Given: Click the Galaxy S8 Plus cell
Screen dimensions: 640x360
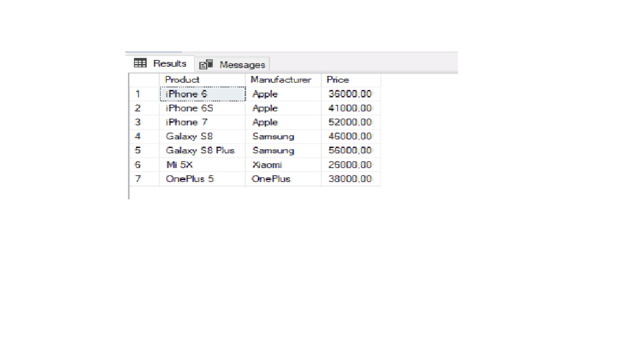Looking at the screenshot, I should click(x=202, y=151).
